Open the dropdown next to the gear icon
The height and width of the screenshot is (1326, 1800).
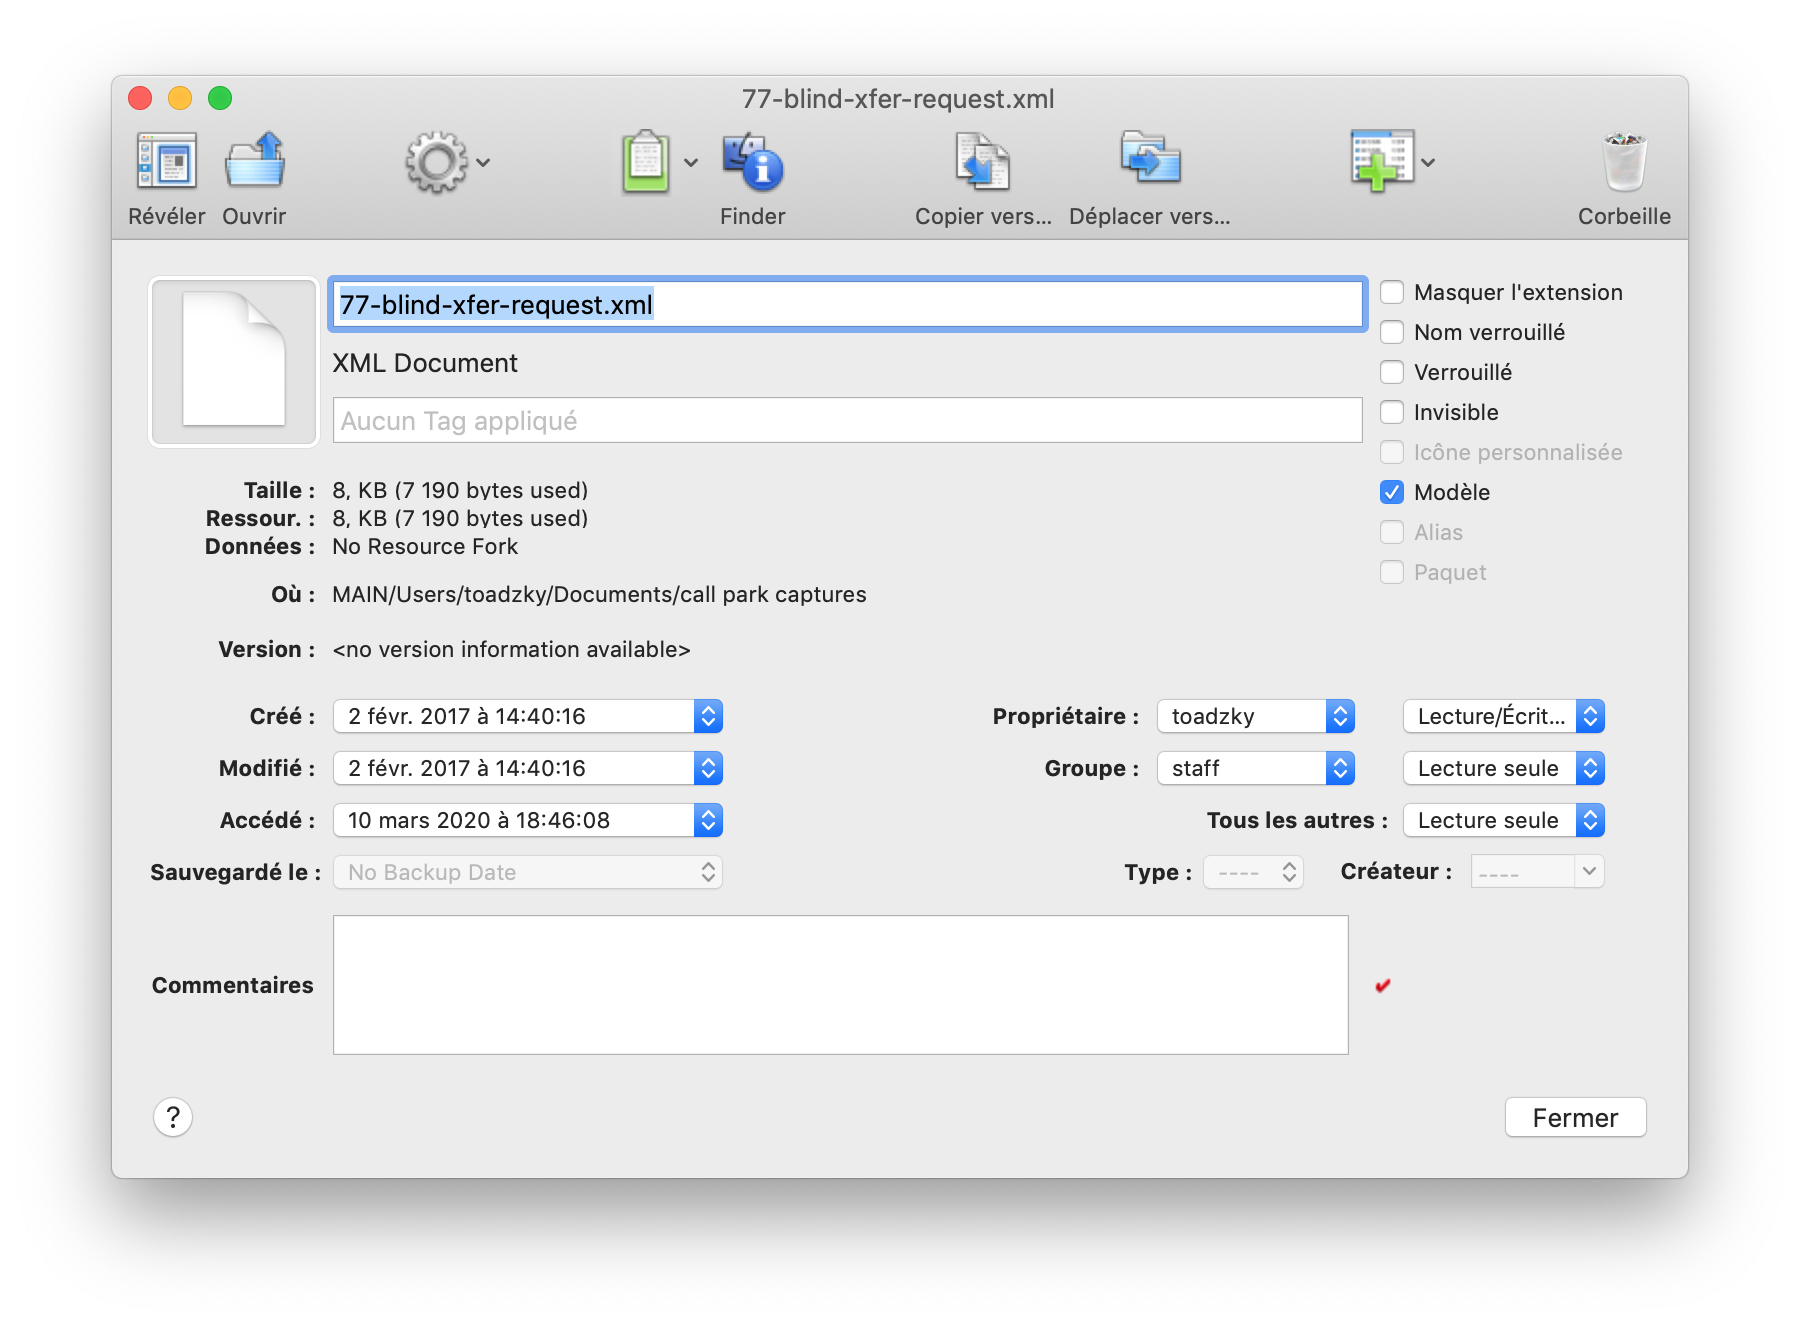coord(485,162)
